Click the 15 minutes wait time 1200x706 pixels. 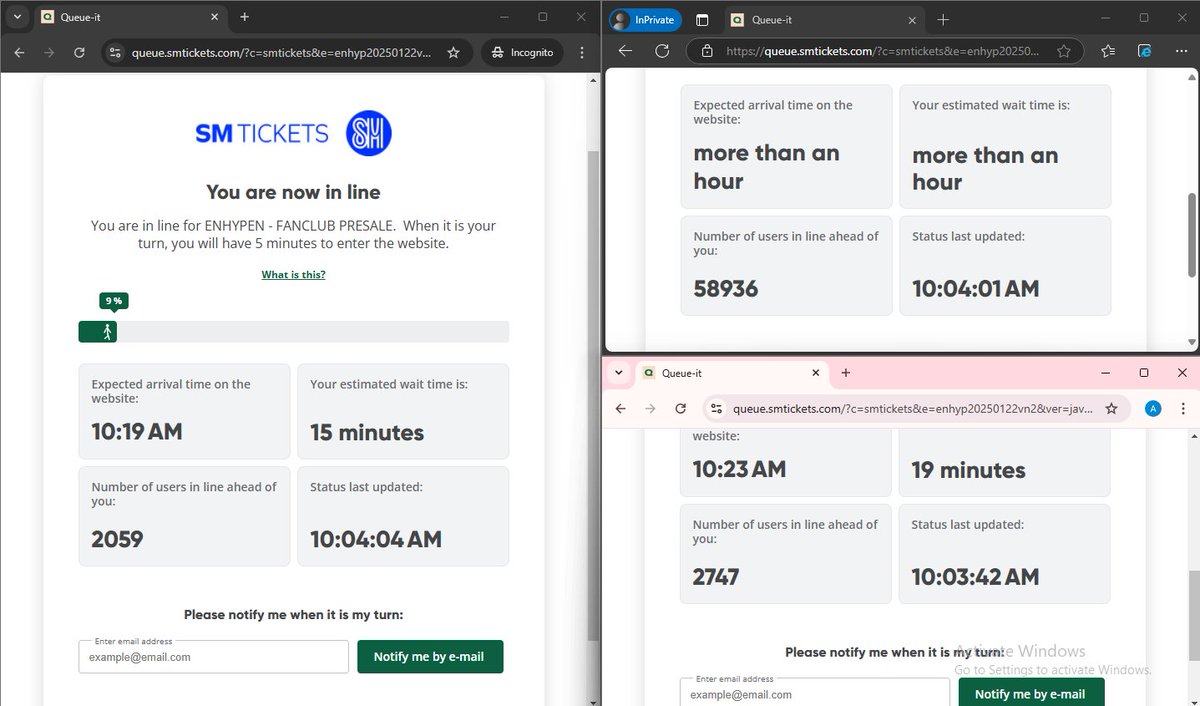point(367,433)
